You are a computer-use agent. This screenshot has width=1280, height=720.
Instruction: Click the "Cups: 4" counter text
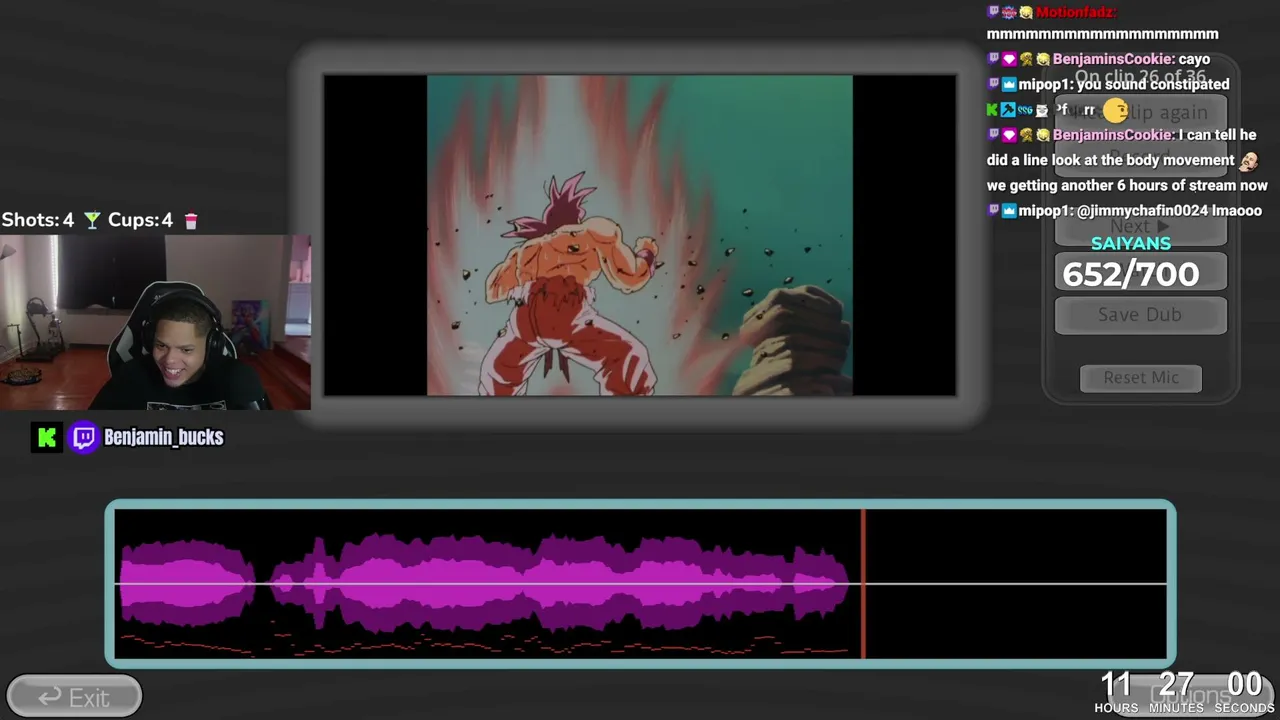(140, 220)
